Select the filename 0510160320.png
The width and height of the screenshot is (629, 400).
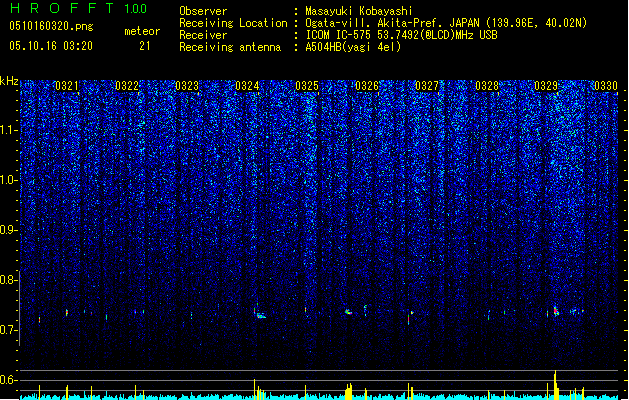pos(51,26)
